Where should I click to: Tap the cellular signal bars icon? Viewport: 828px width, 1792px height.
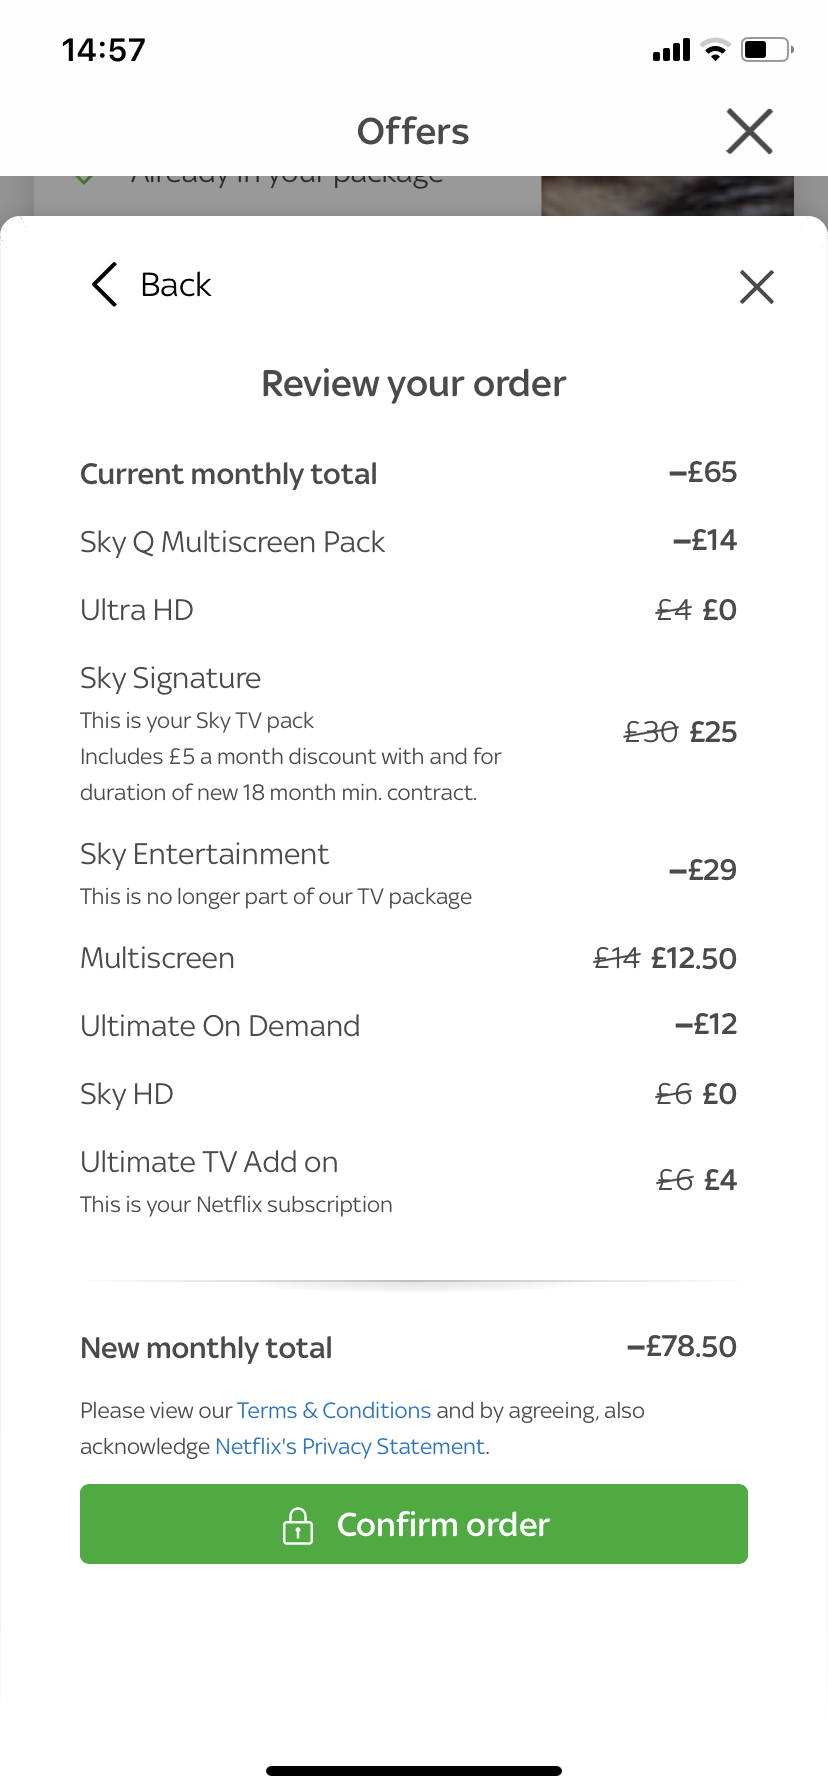point(671,50)
